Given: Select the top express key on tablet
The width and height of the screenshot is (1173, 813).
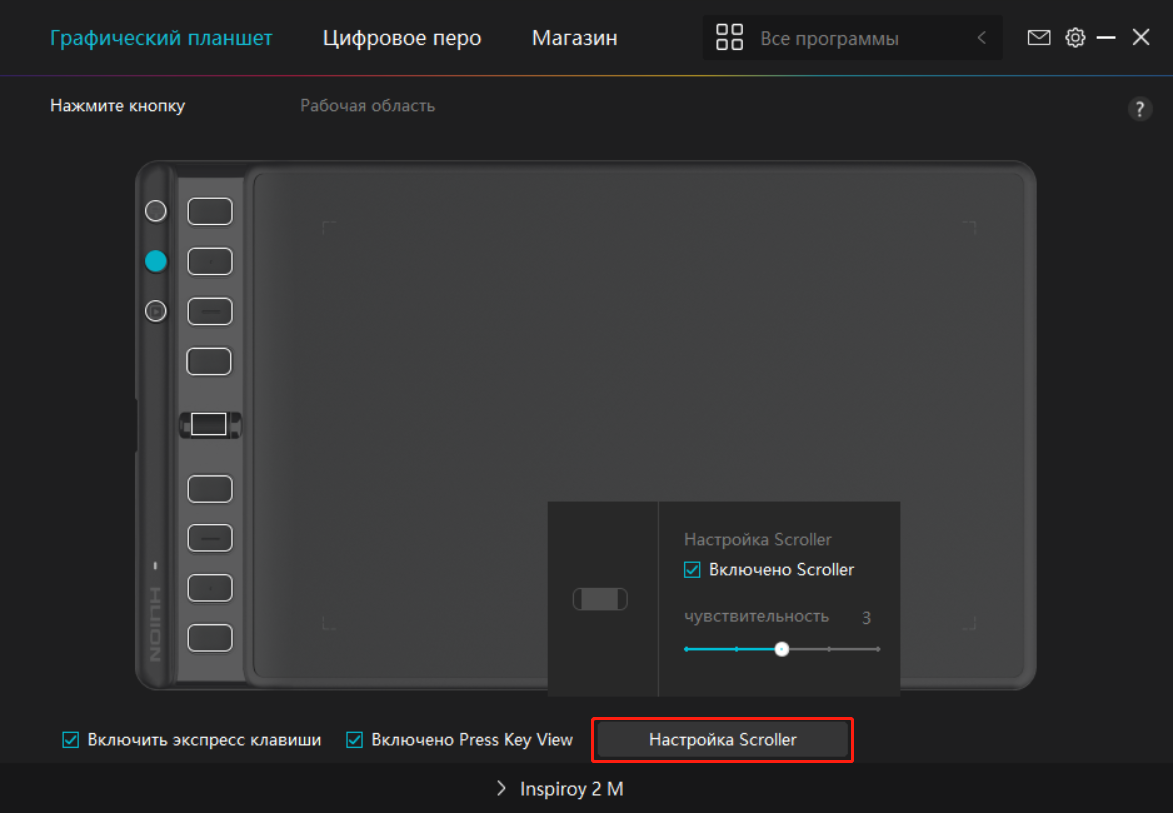Looking at the screenshot, I should pos(210,211).
